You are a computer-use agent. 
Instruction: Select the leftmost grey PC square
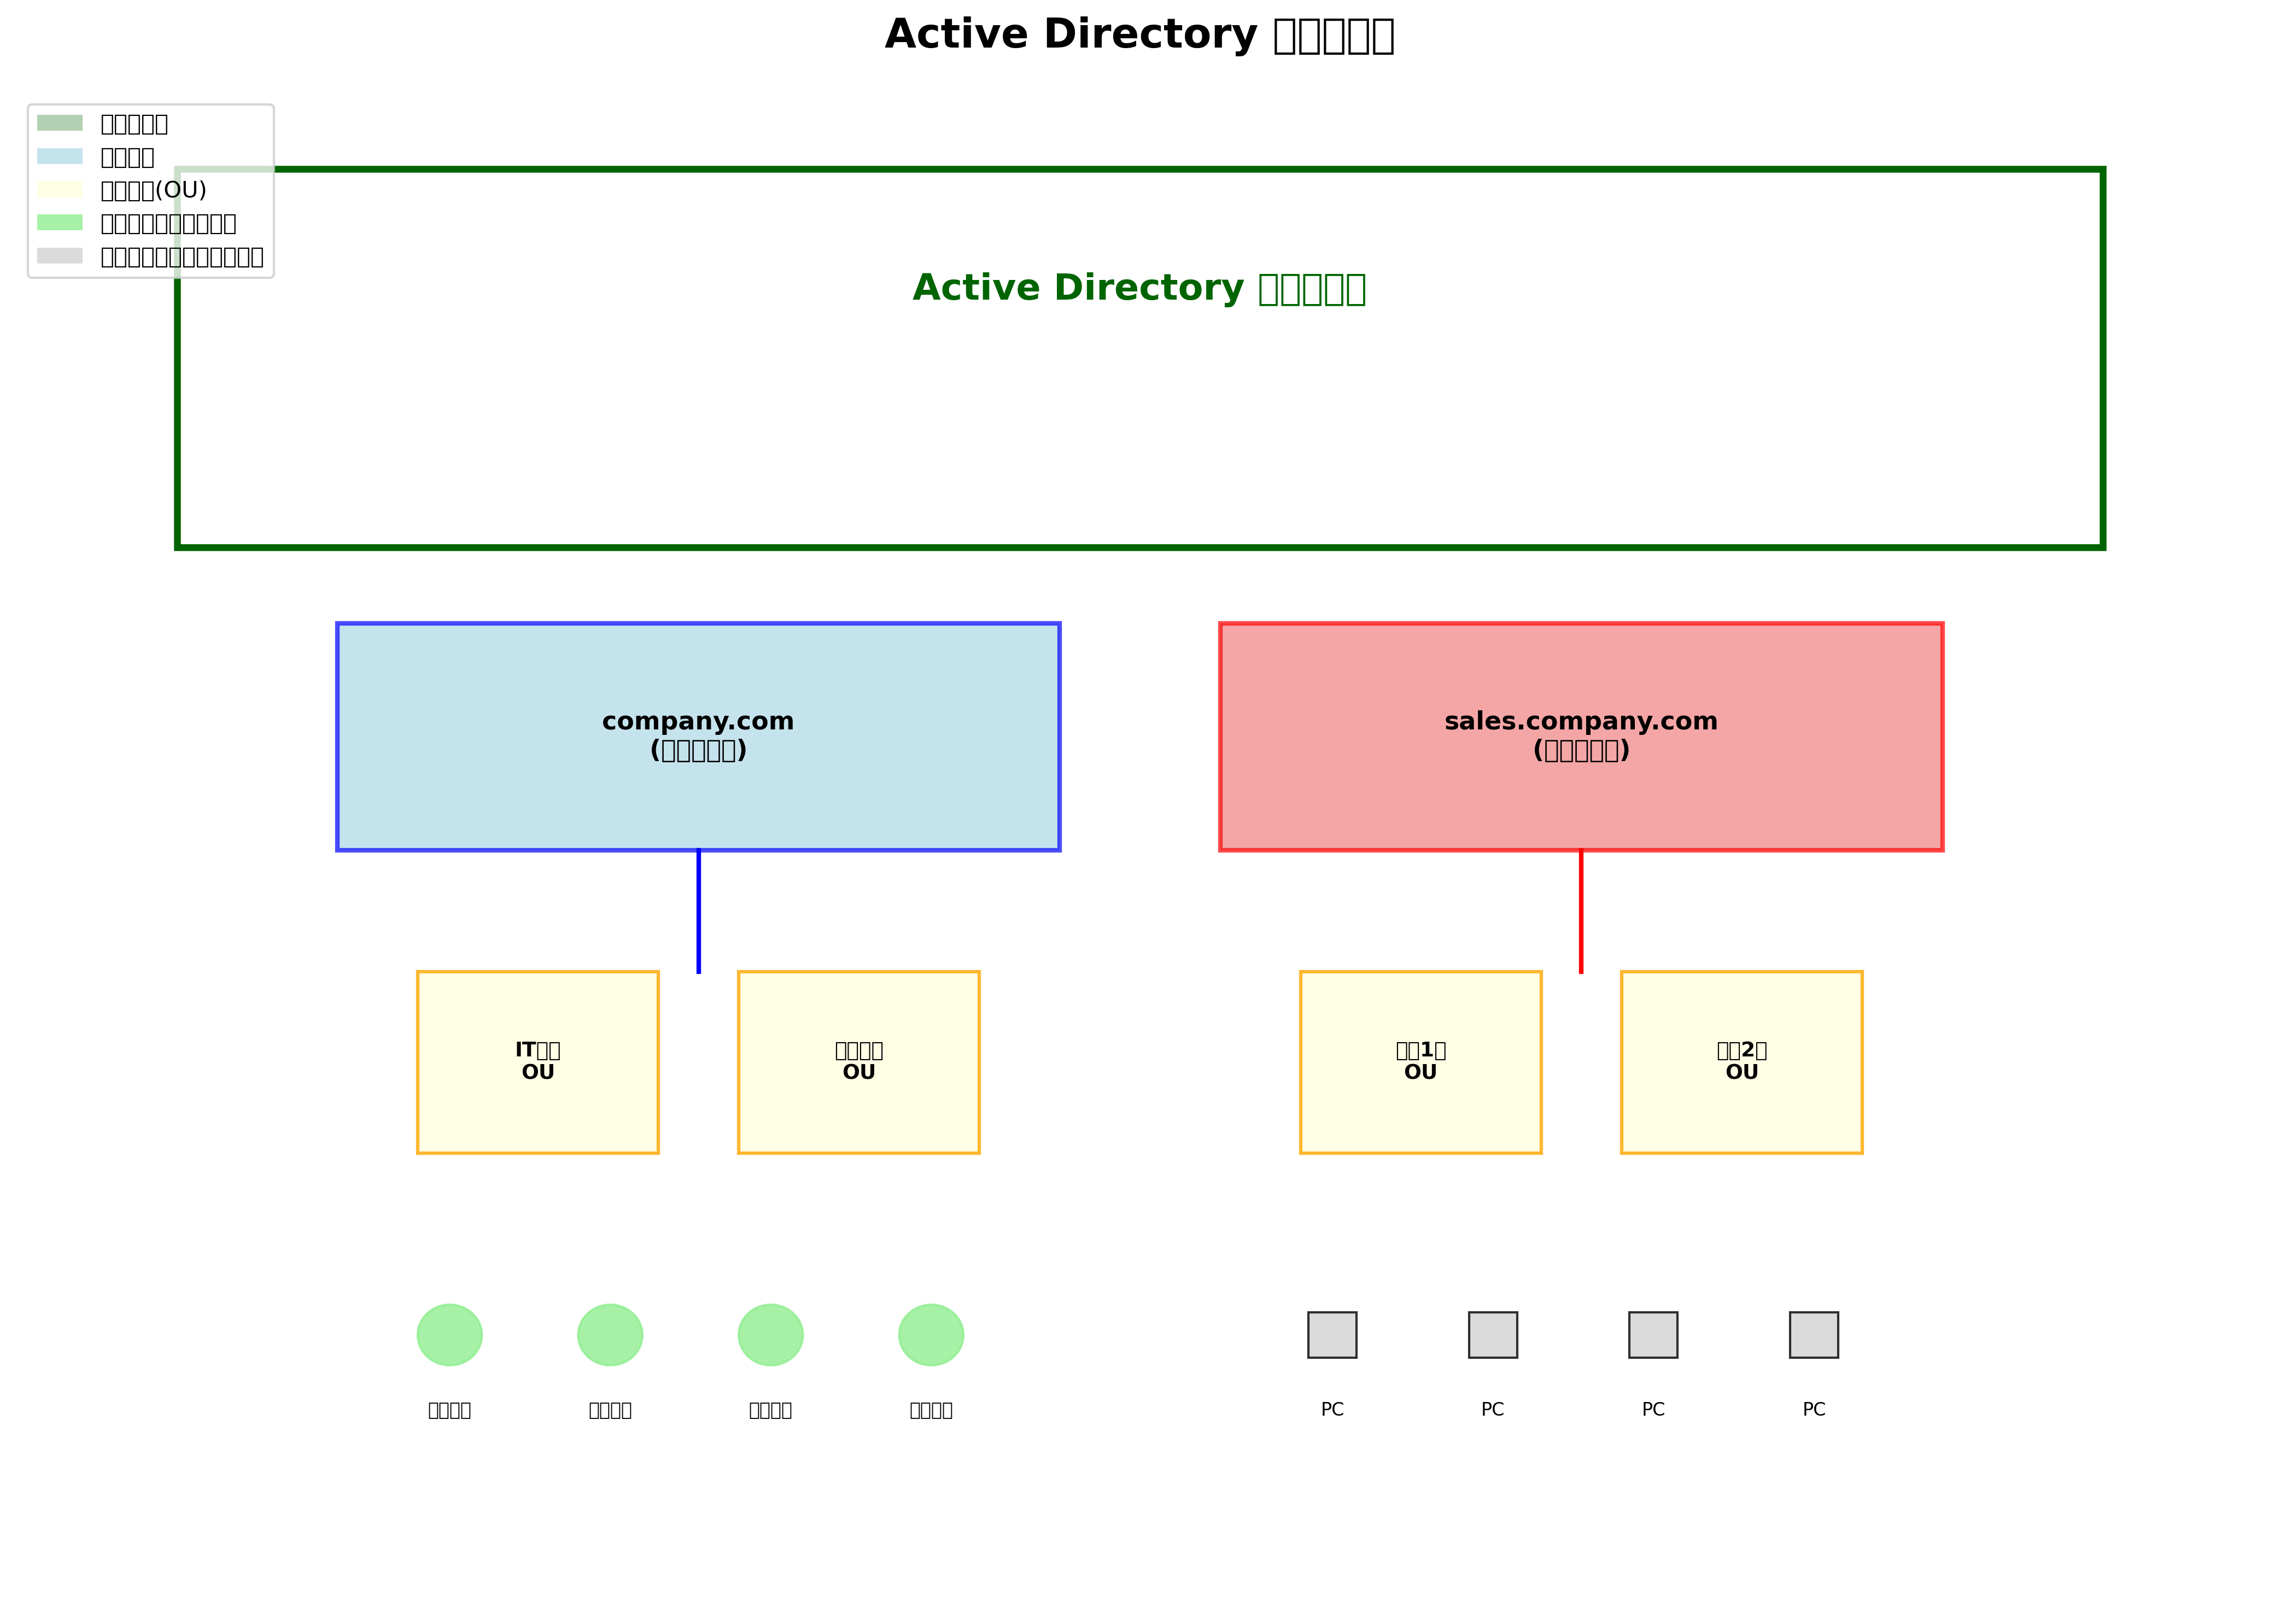tap(1332, 1334)
